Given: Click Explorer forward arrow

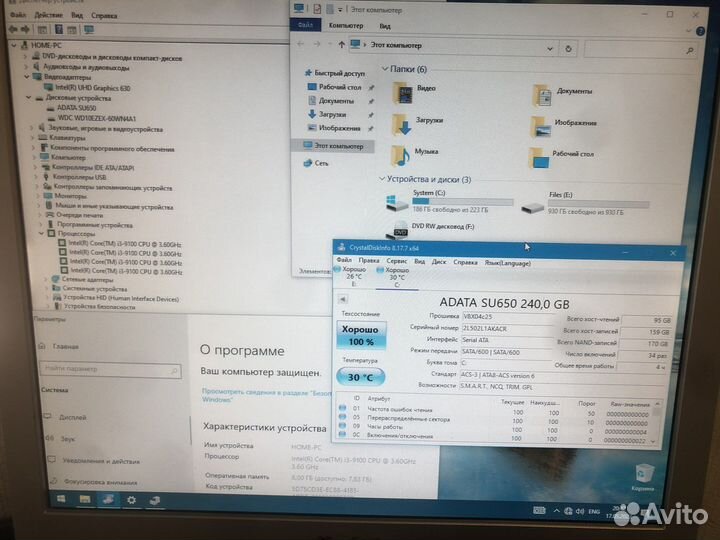Looking at the screenshot, I should point(317,44).
